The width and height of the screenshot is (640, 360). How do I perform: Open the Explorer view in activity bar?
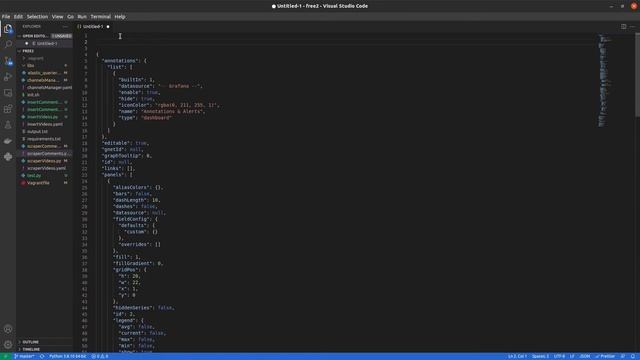[8, 29]
